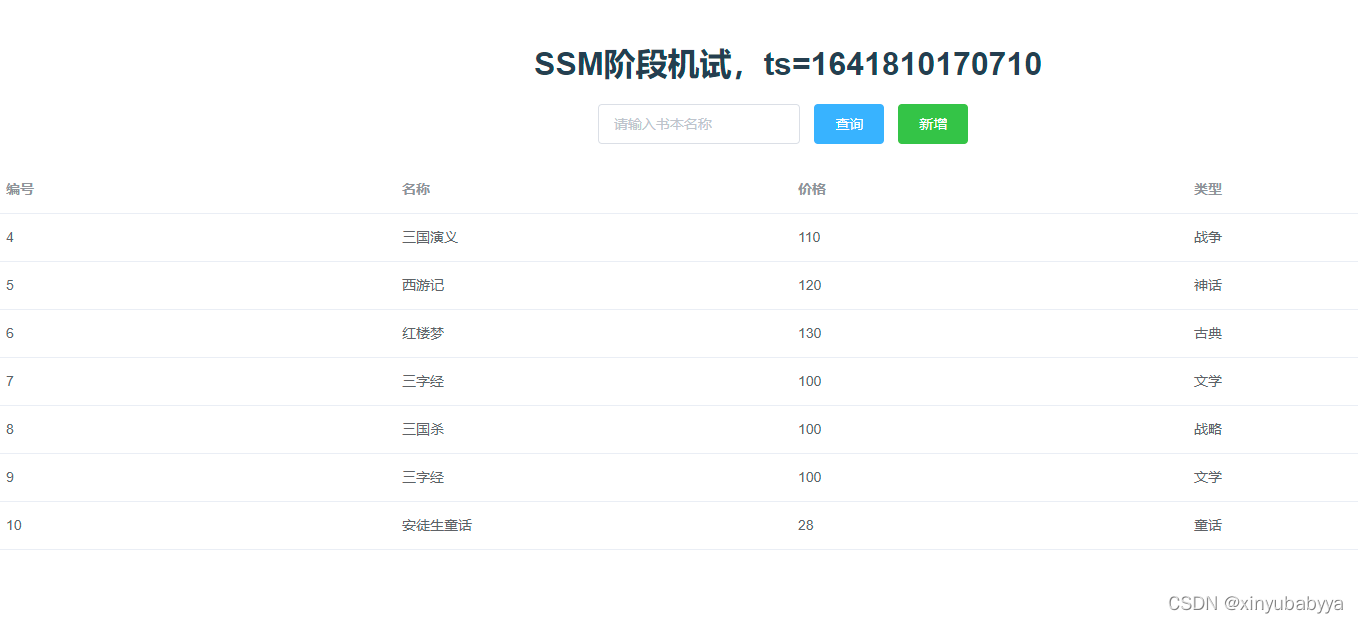Image resolution: width=1358 pixels, height=623 pixels.
Task: Click the 价格 column header
Action: 812,189
